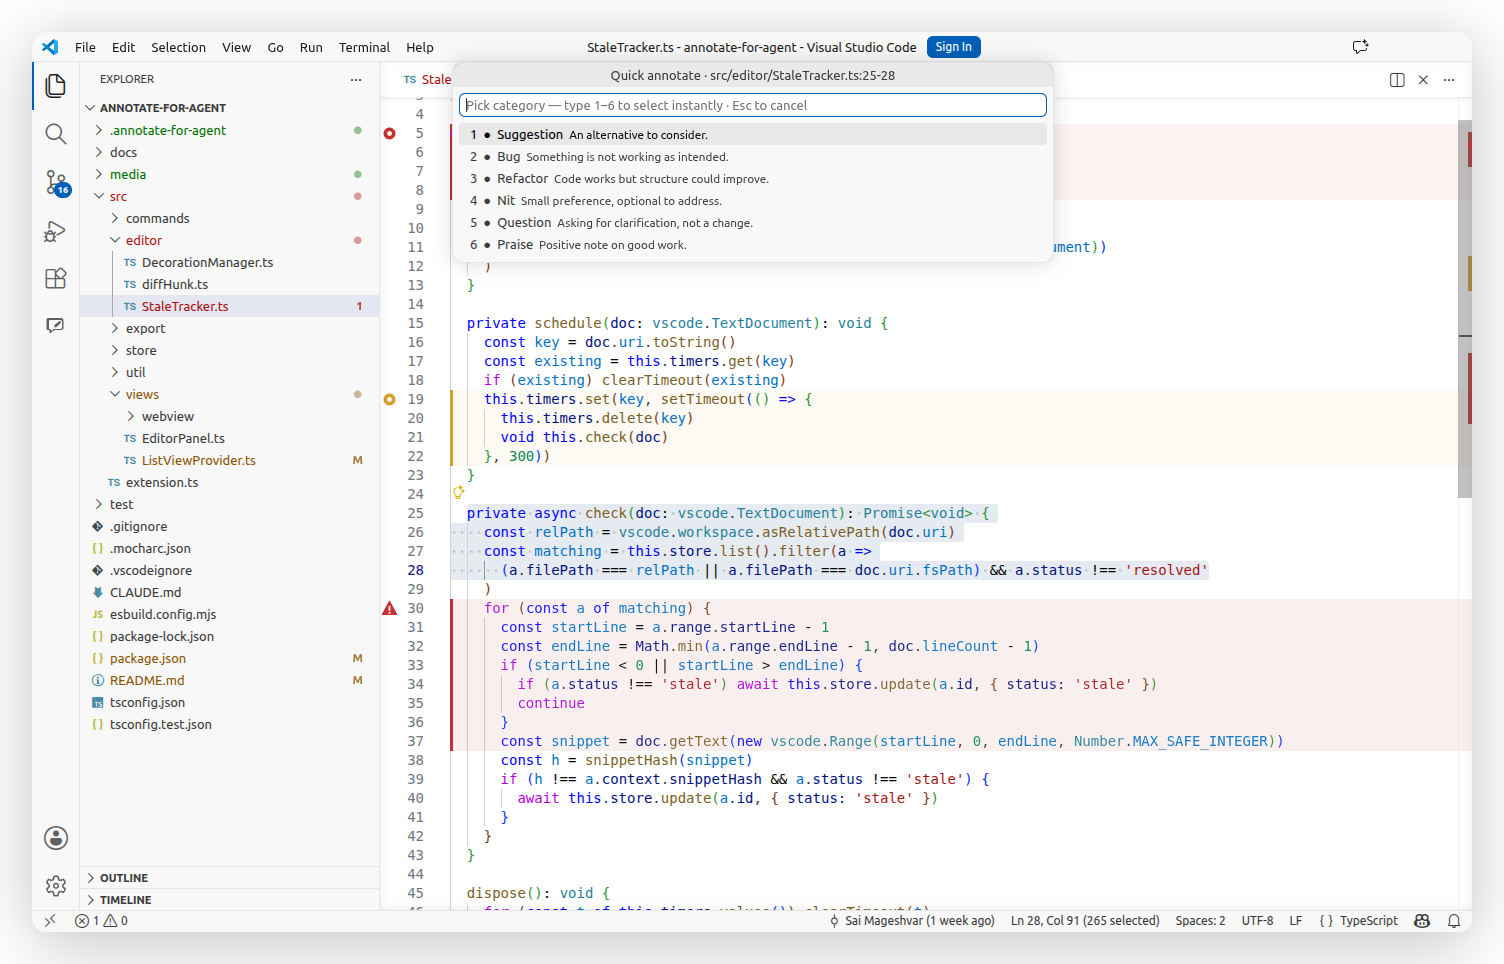
Task: Open the Manage gear menu
Action: pos(56,886)
